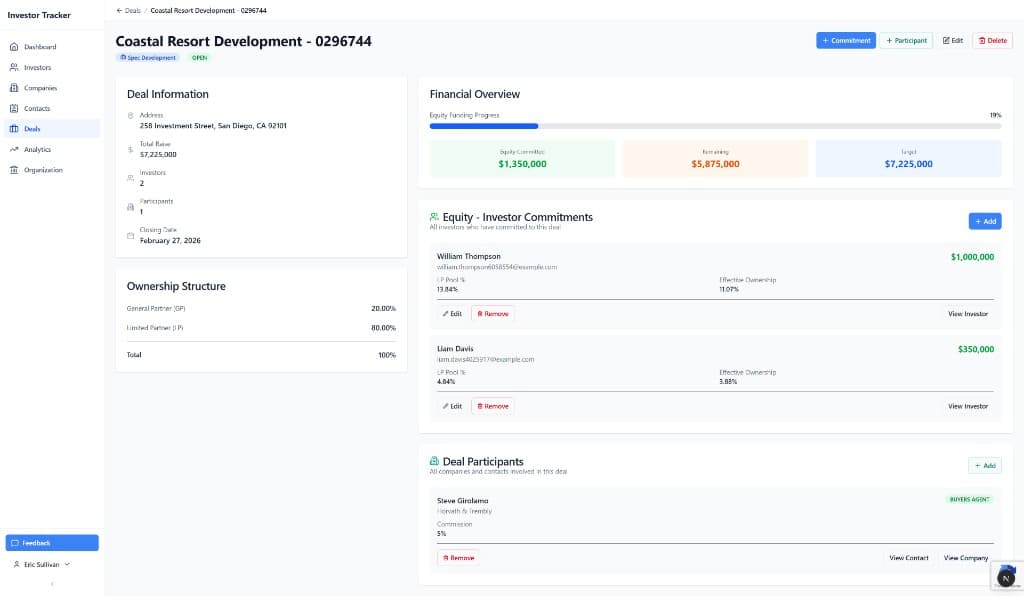
Task: Click the OPEN status badge
Action: [199, 58]
